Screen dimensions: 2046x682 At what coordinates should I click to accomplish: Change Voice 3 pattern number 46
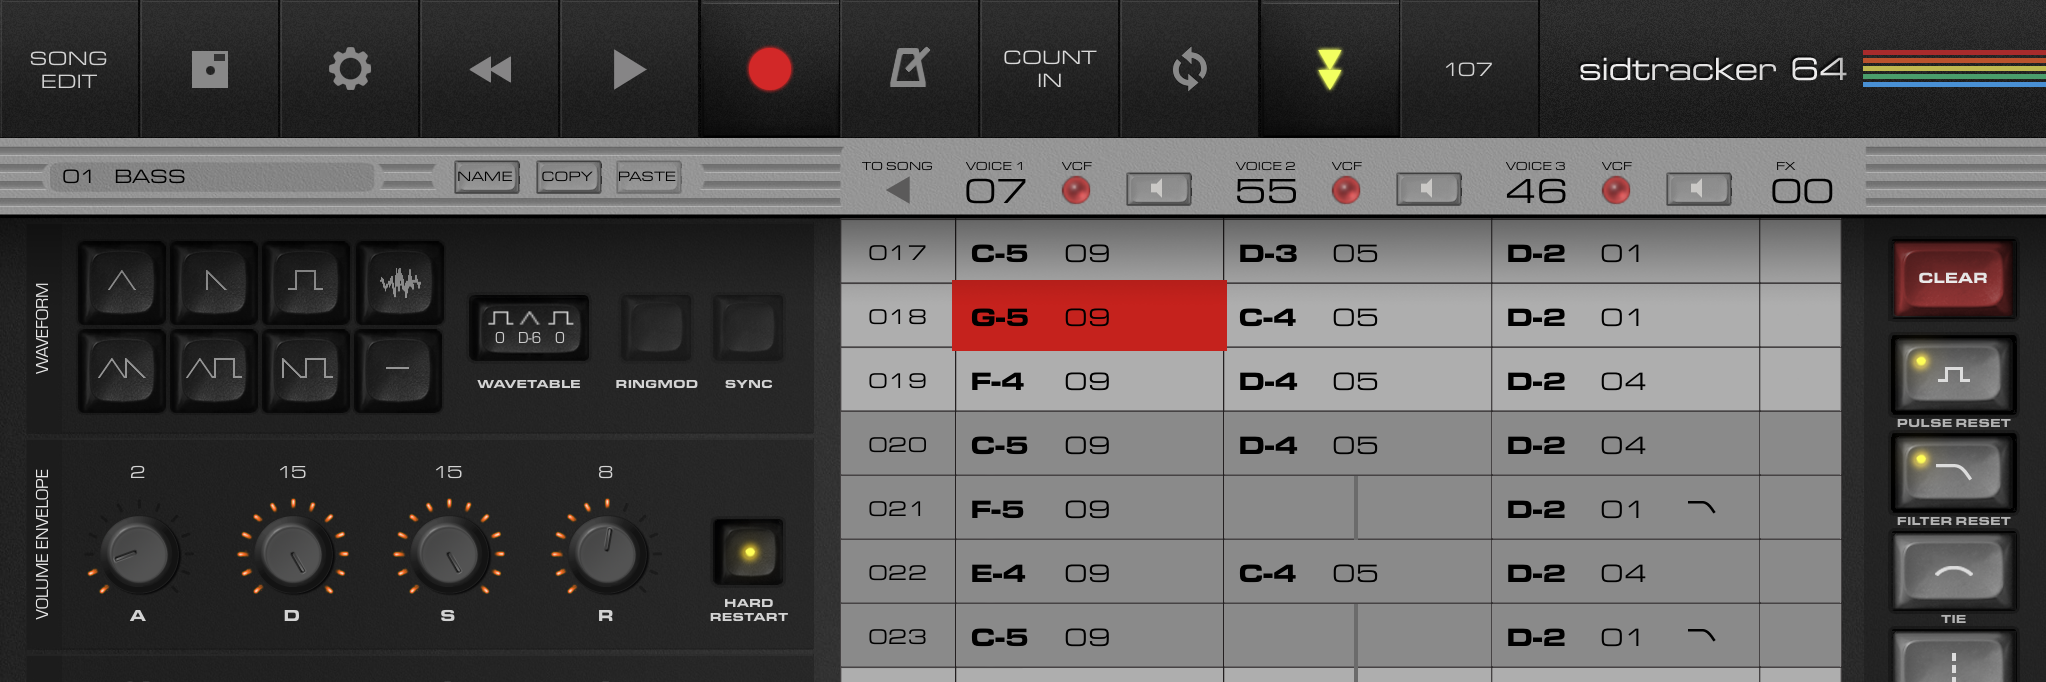[1536, 191]
